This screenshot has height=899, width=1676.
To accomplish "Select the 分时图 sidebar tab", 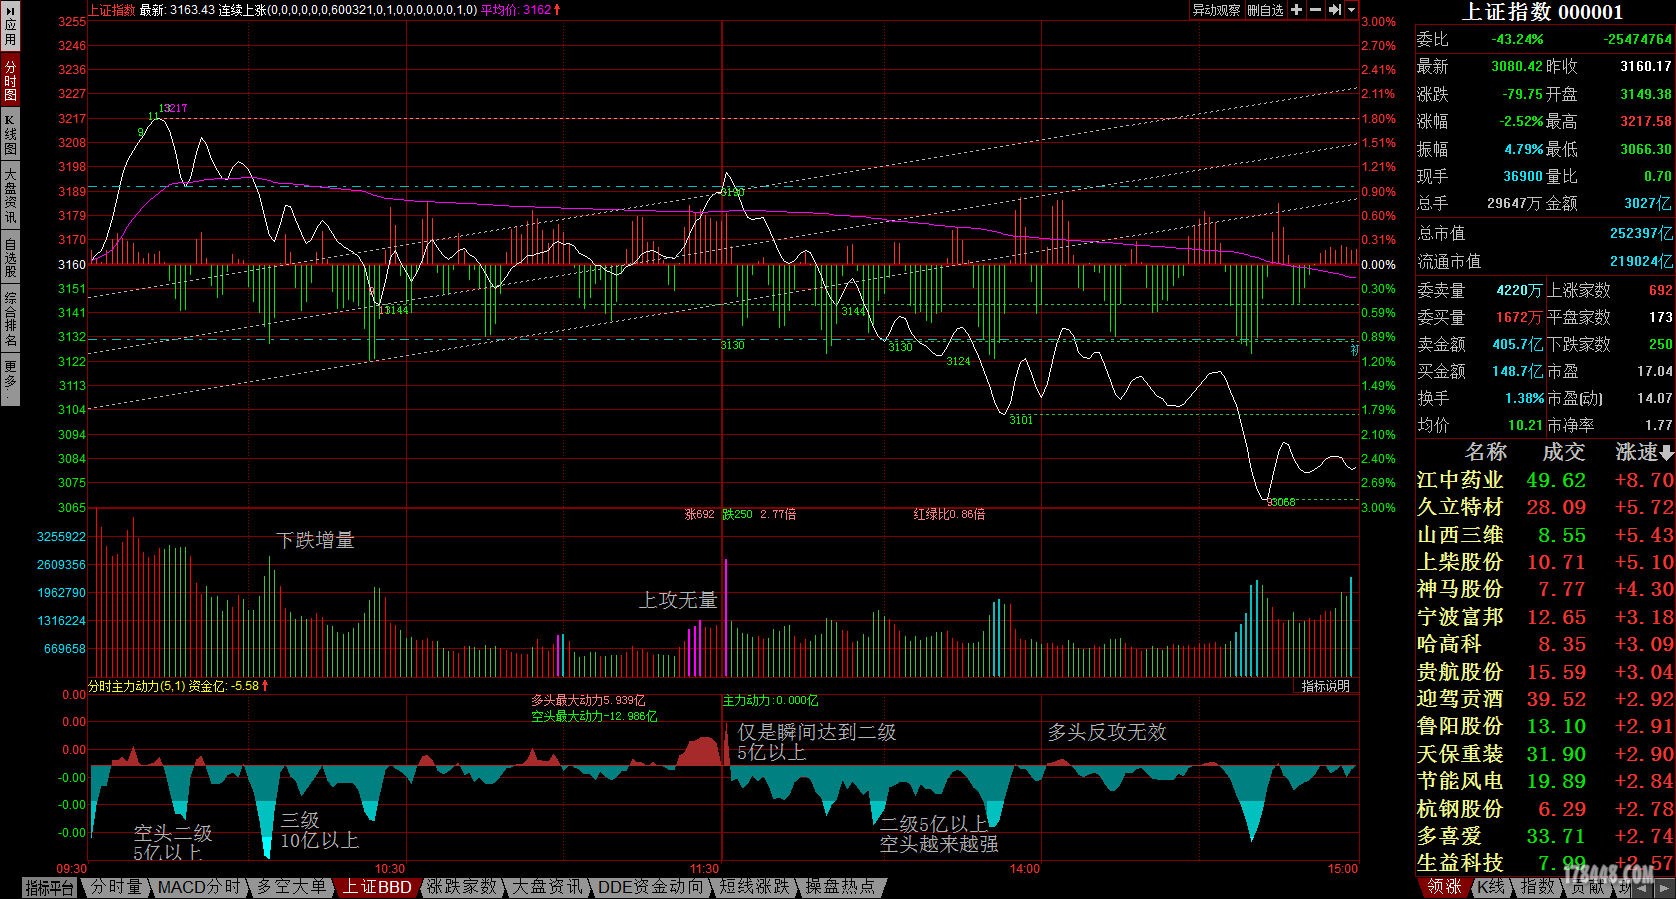I will 10,80.
